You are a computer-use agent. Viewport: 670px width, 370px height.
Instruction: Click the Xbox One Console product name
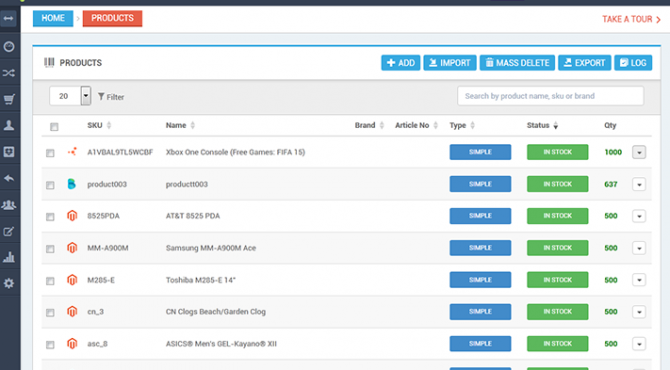point(235,152)
